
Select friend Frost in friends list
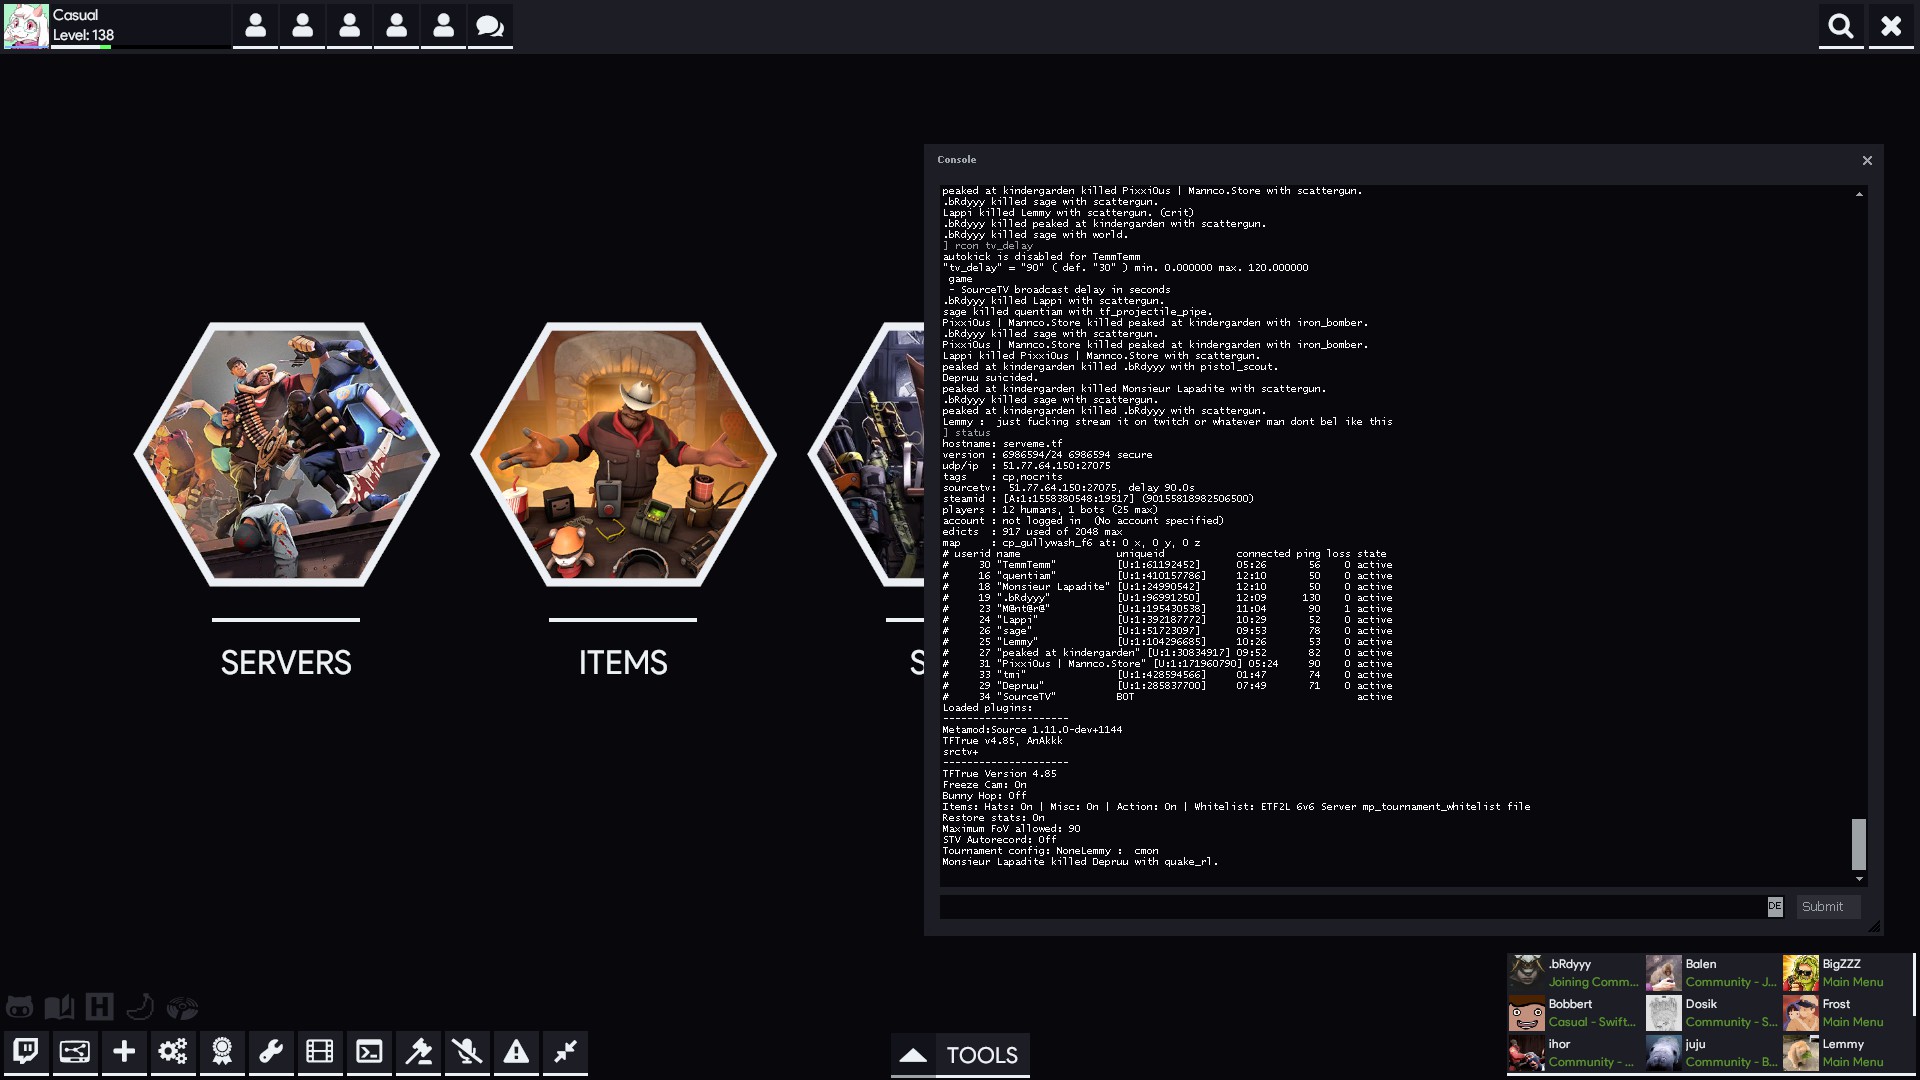(x=1846, y=1013)
